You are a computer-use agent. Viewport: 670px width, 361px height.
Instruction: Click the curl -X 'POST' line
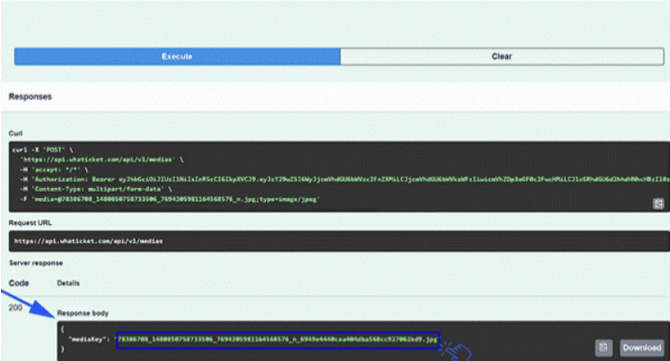pos(43,150)
